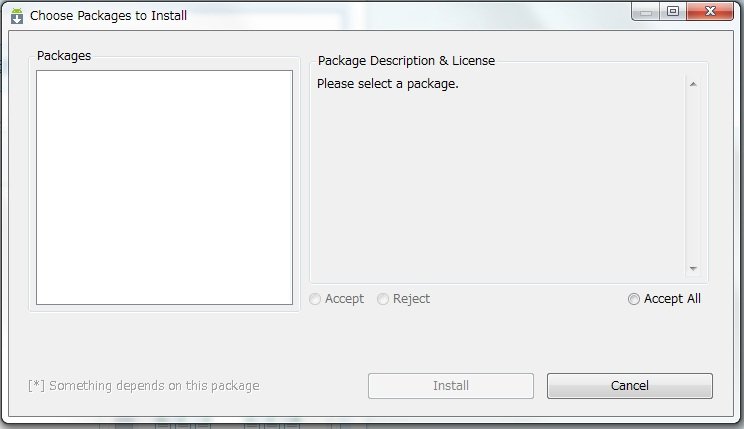This screenshot has height=429, width=744.
Task: Cancel the package installation dialog
Action: pyautogui.click(x=630, y=386)
